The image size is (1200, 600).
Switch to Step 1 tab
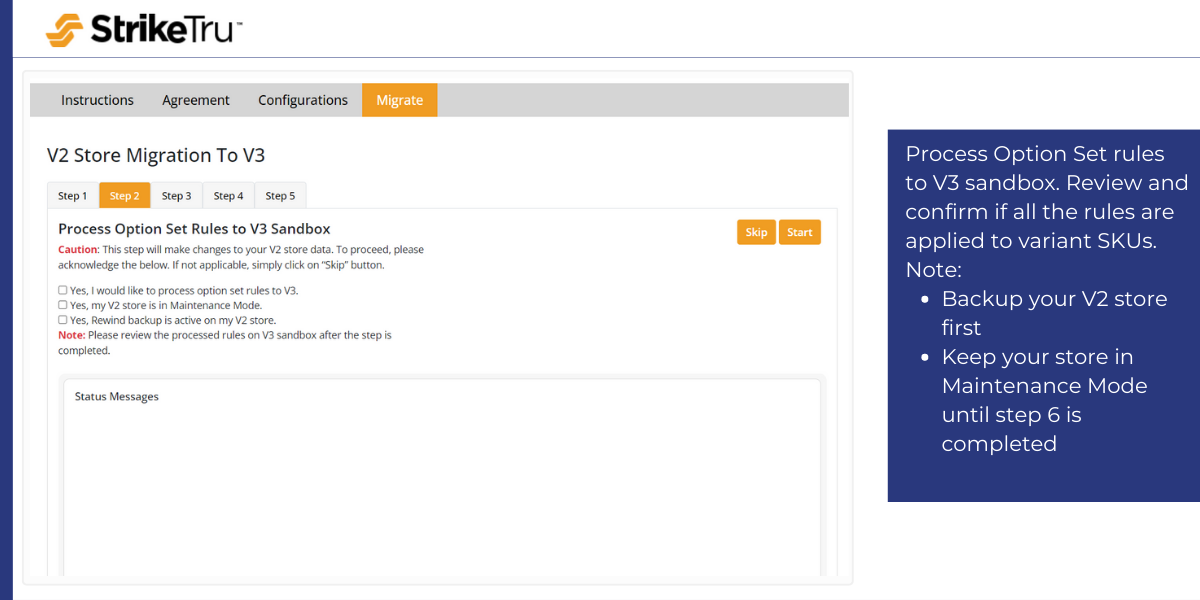point(72,196)
